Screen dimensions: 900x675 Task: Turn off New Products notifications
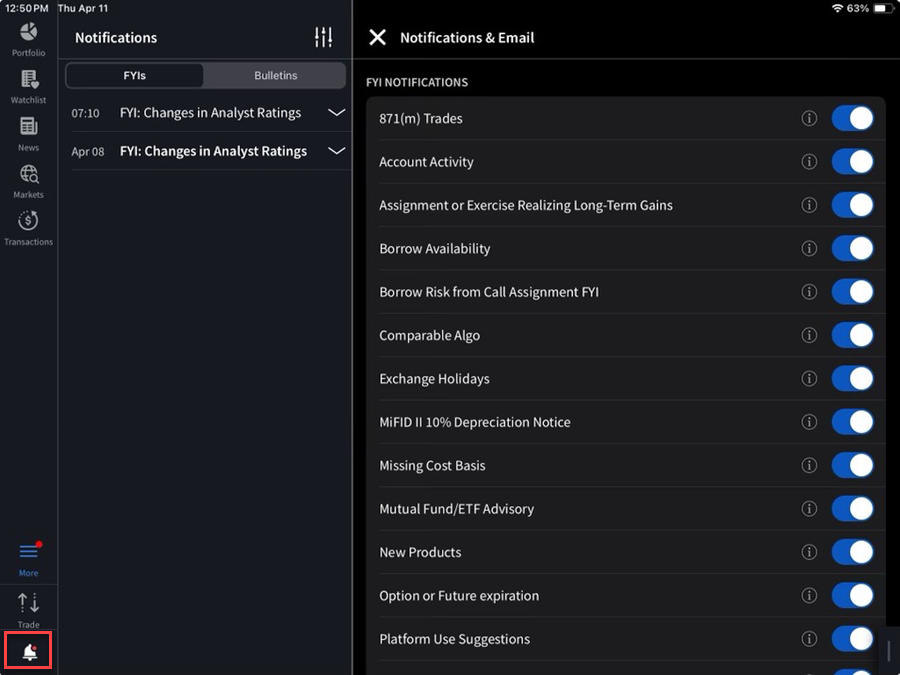(x=852, y=552)
